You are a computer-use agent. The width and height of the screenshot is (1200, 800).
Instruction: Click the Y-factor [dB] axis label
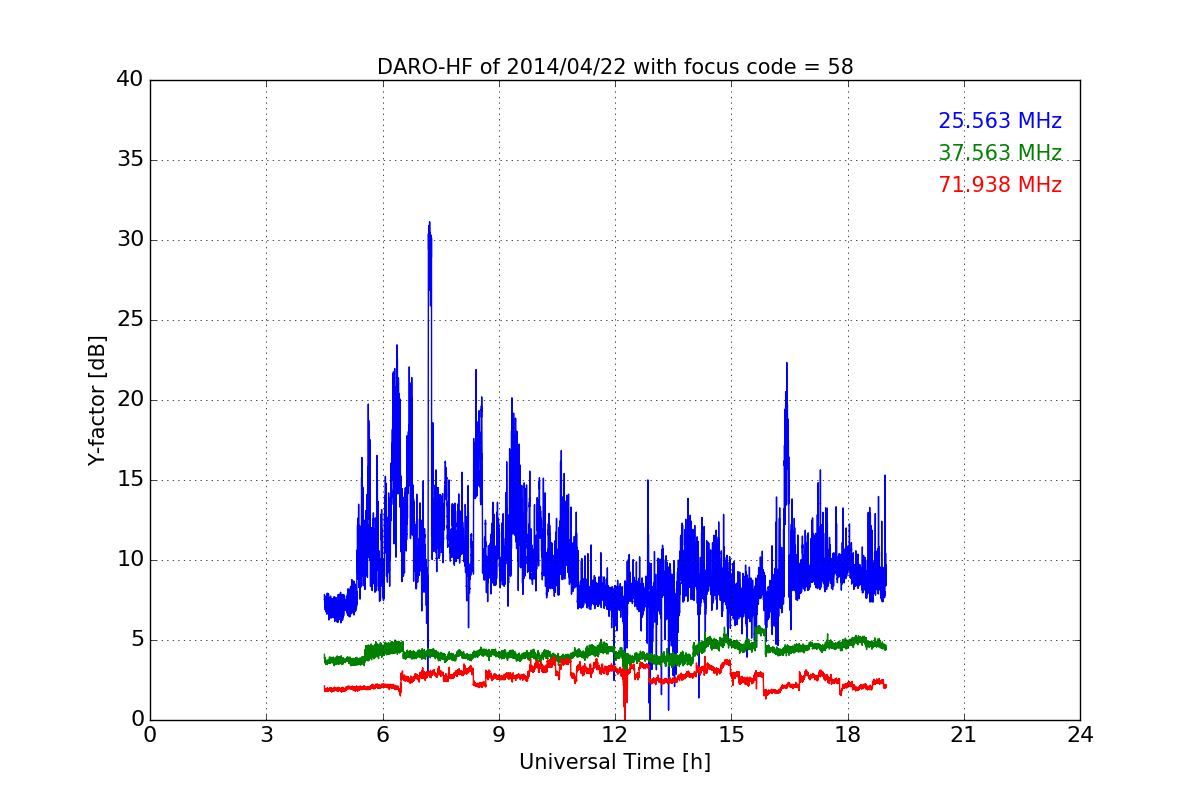97,400
